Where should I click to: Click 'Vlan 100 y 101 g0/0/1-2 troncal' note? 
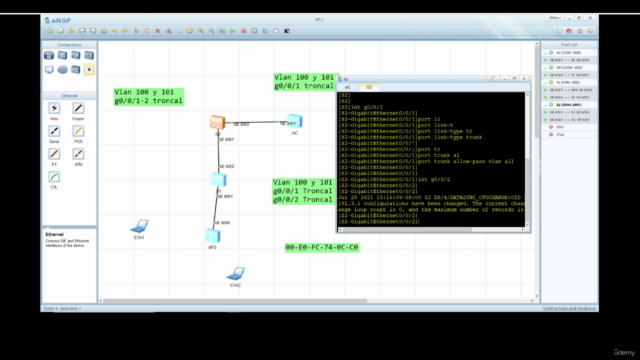click(x=149, y=97)
